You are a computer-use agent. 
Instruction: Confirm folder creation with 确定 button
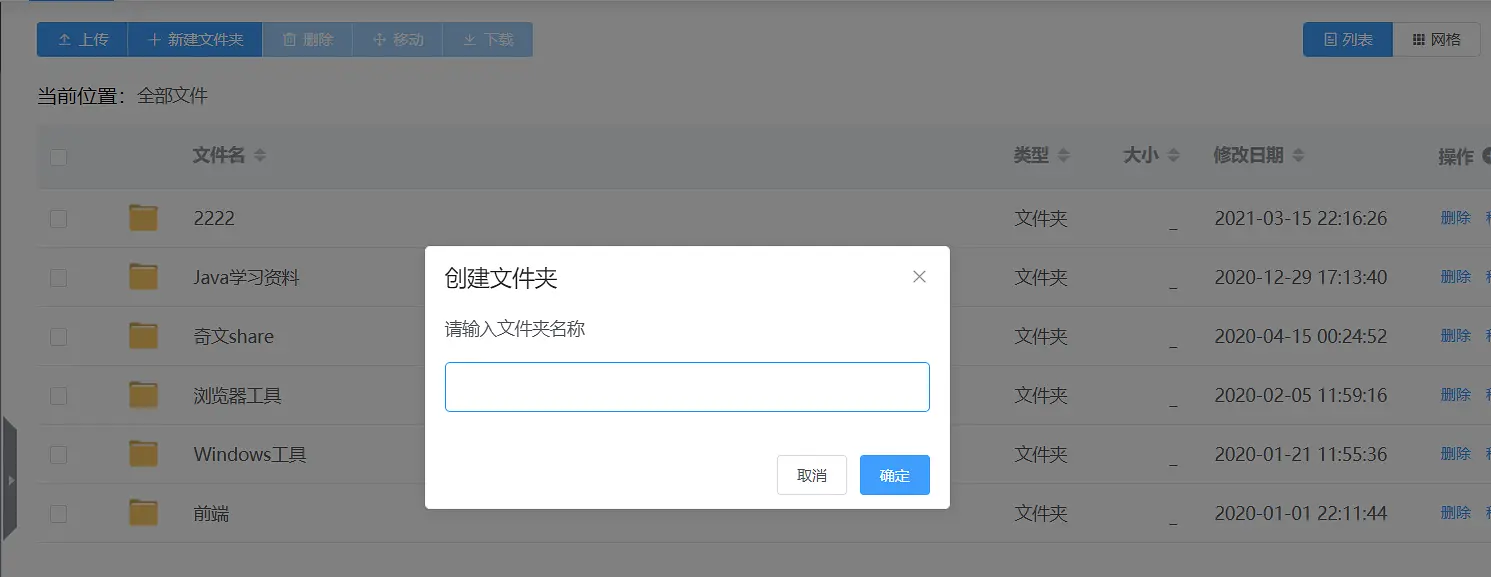[x=894, y=475]
